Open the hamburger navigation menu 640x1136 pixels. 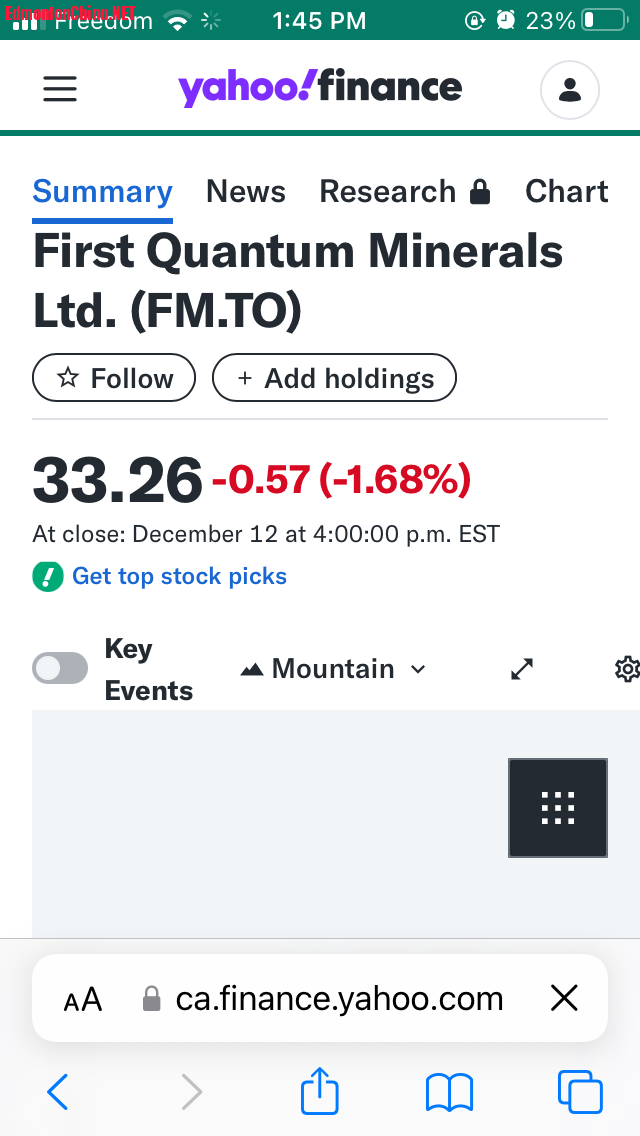pyautogui.click(x=60, y=89)
